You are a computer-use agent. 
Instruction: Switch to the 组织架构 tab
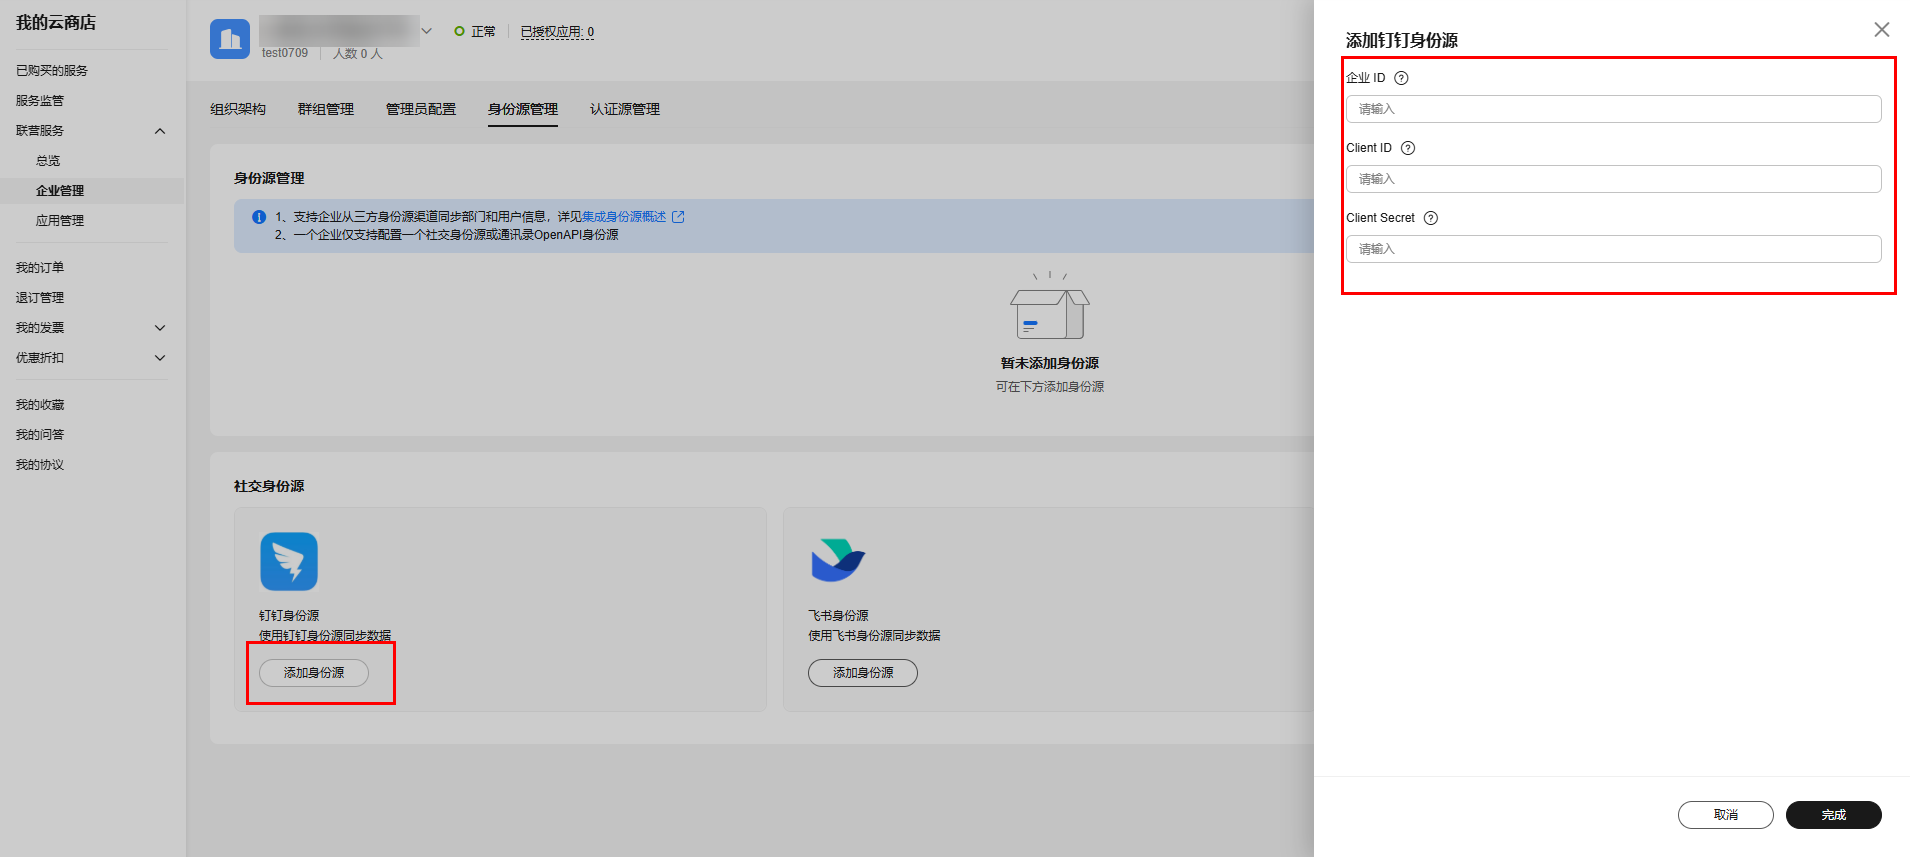point(238,109)
